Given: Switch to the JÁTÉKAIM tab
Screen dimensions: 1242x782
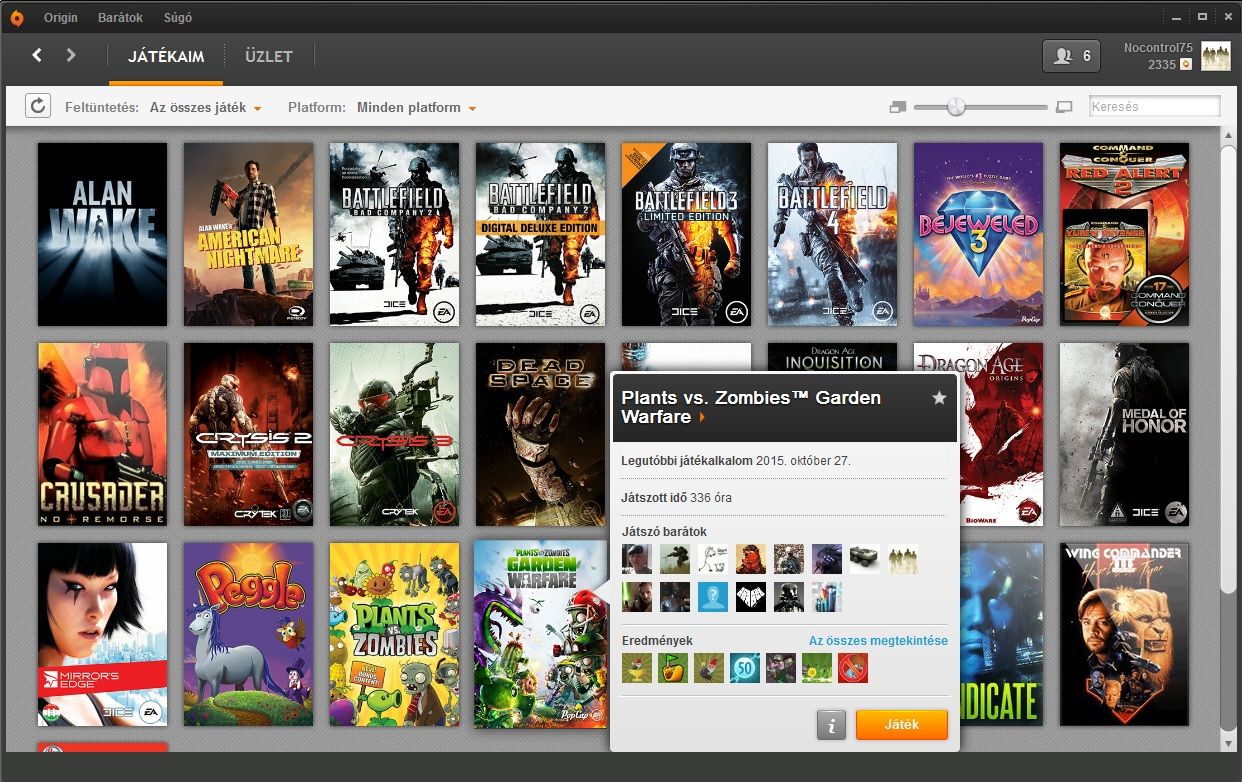Looking at the screenshot, I should pos(166,56).
